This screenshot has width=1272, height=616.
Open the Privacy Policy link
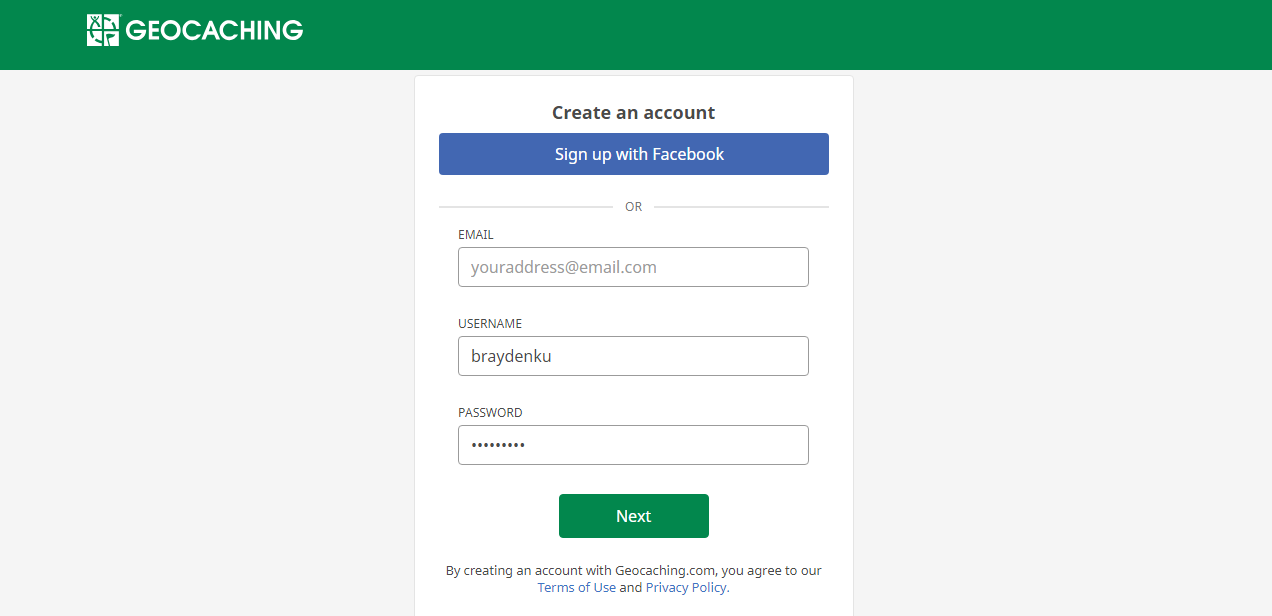686,588
